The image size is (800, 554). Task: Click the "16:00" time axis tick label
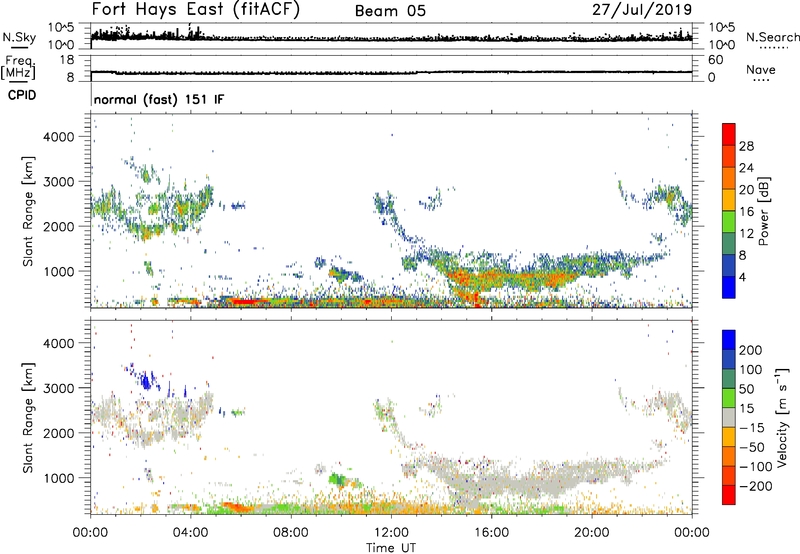pyautogui.click(x=491, y=533)
